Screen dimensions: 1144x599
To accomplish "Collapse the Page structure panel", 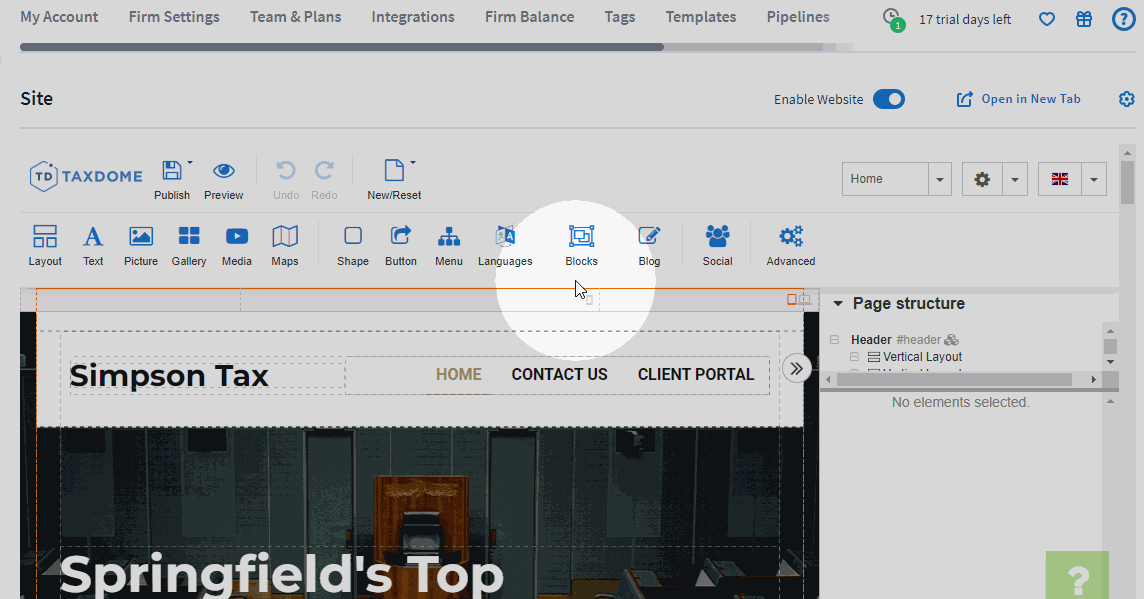I will pos(838,304).
